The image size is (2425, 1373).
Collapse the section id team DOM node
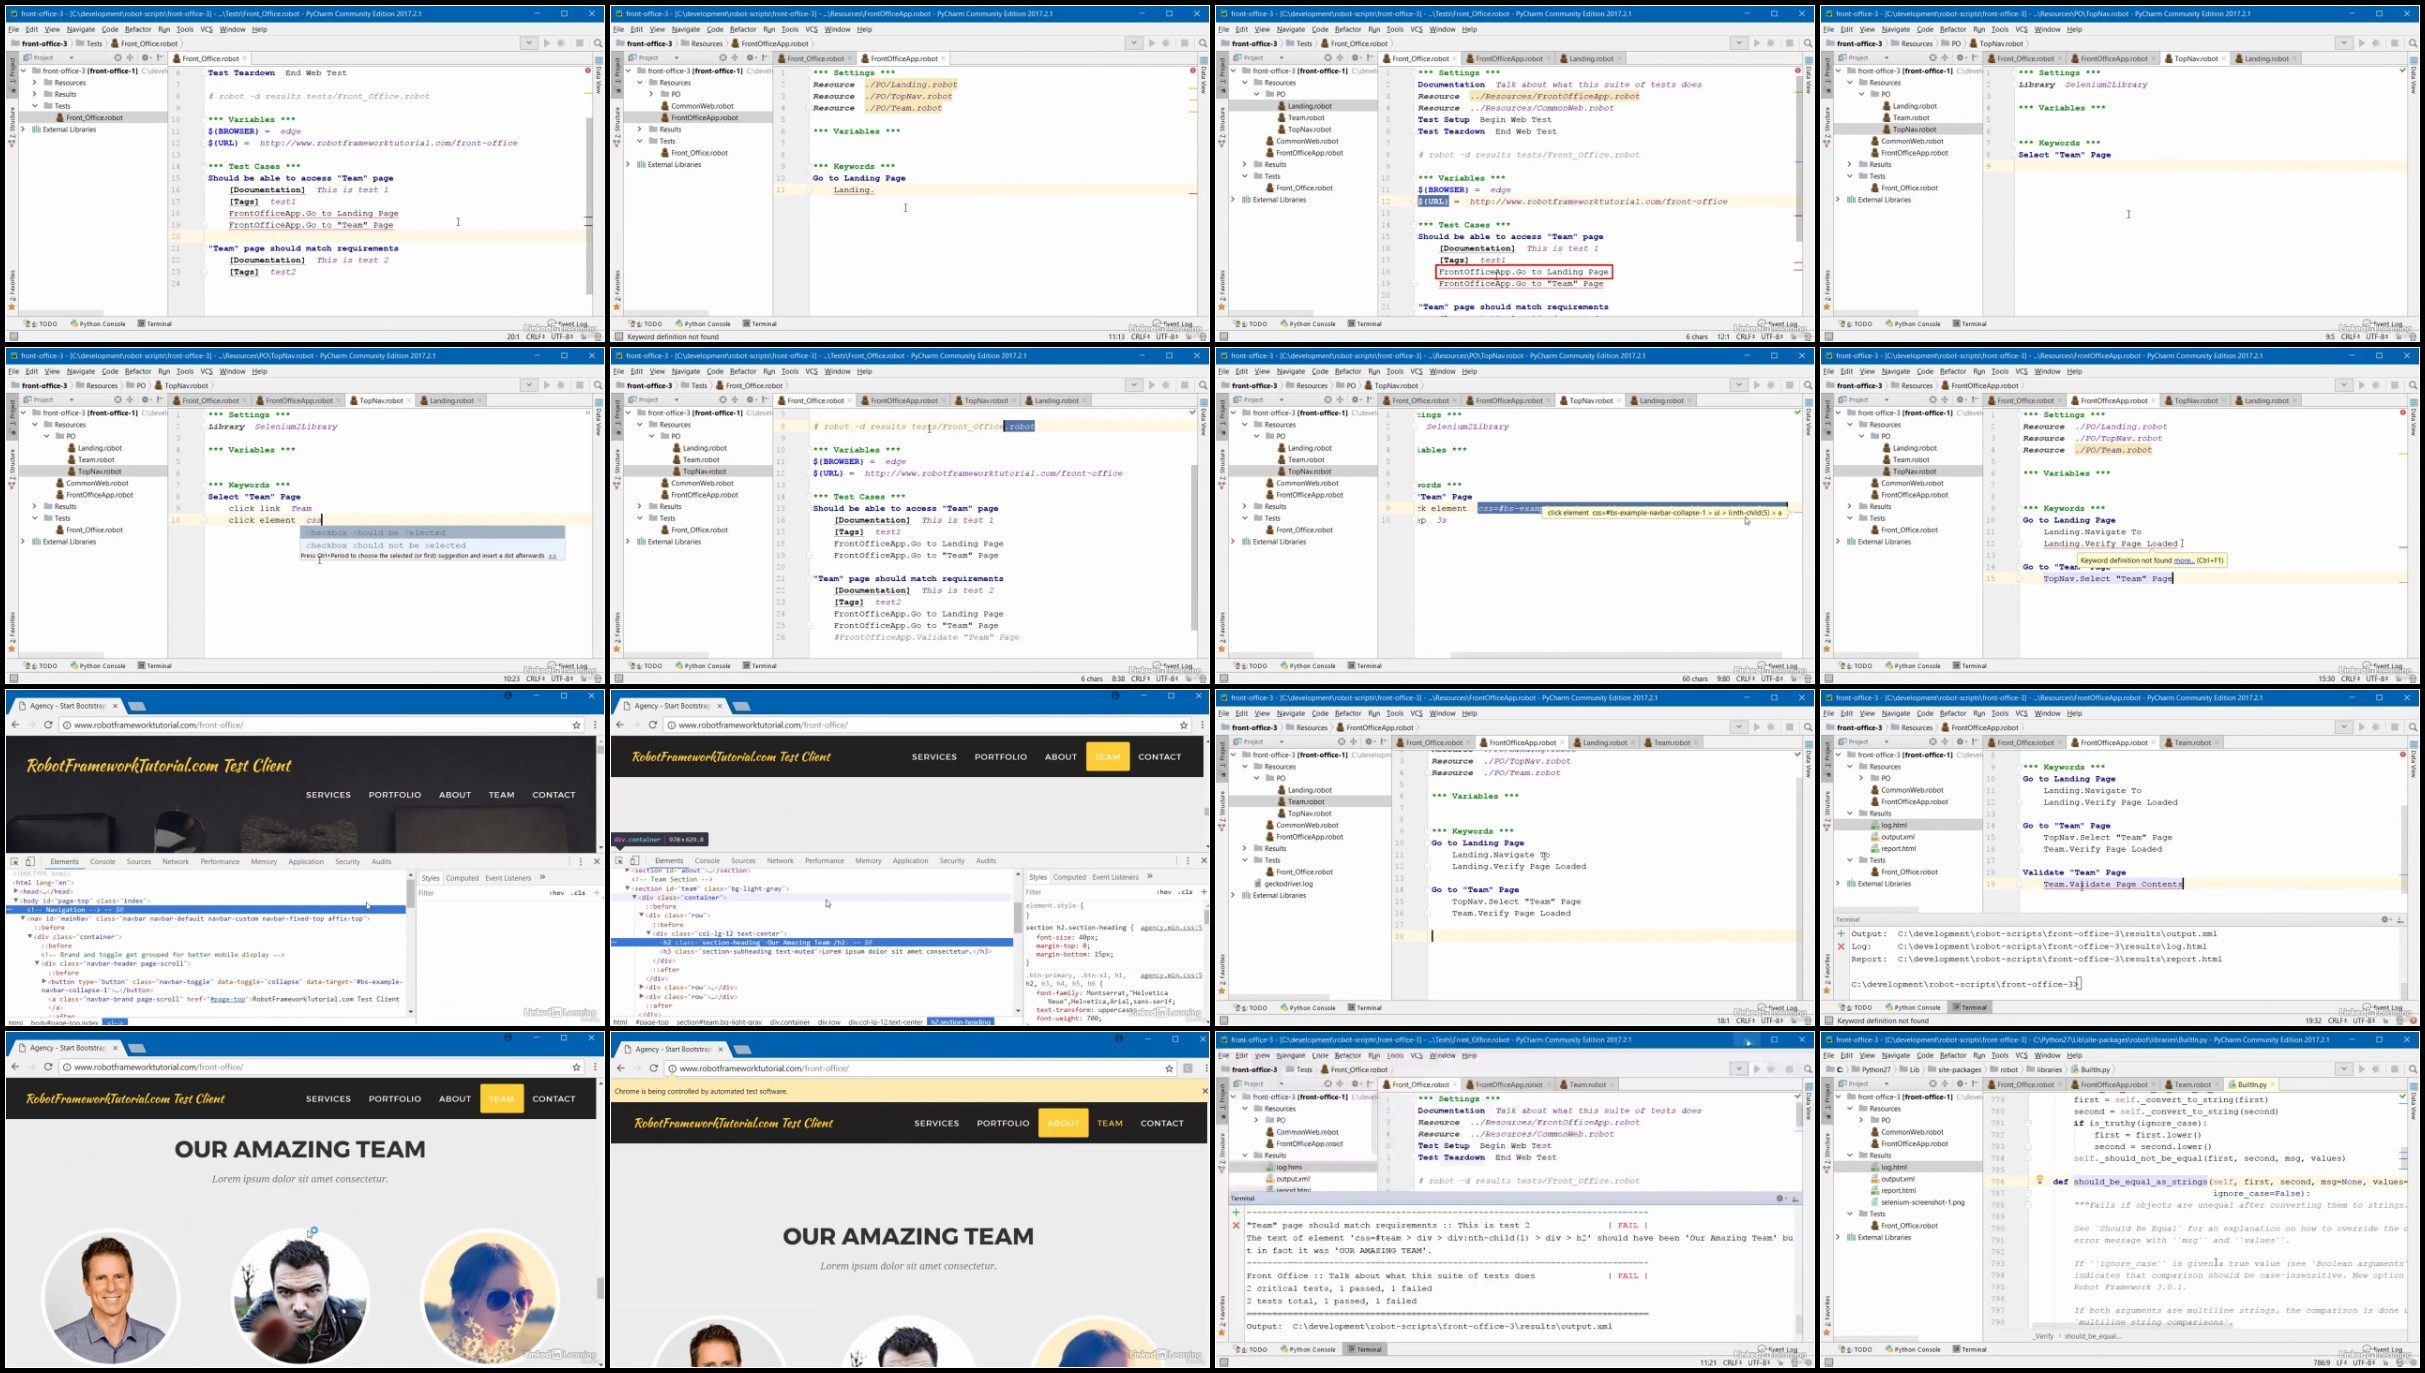coord(628,888)
